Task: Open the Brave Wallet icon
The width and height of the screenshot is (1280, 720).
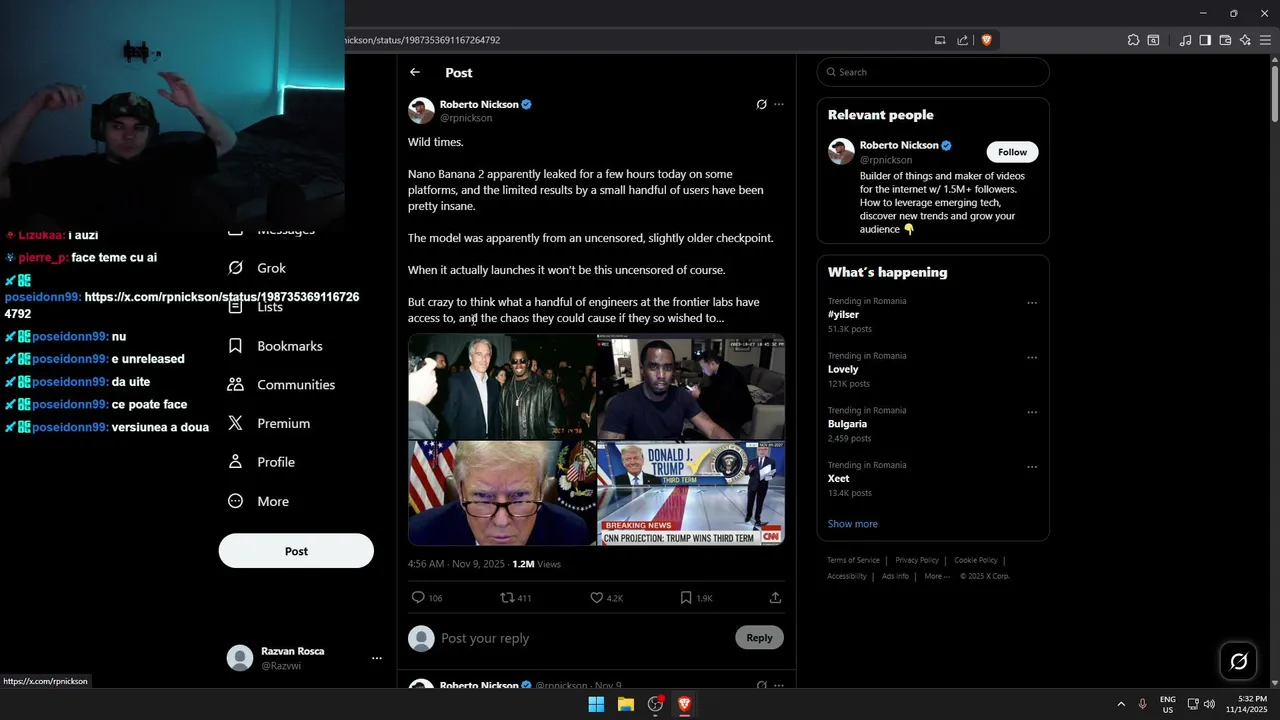Action: [1225, 40]
